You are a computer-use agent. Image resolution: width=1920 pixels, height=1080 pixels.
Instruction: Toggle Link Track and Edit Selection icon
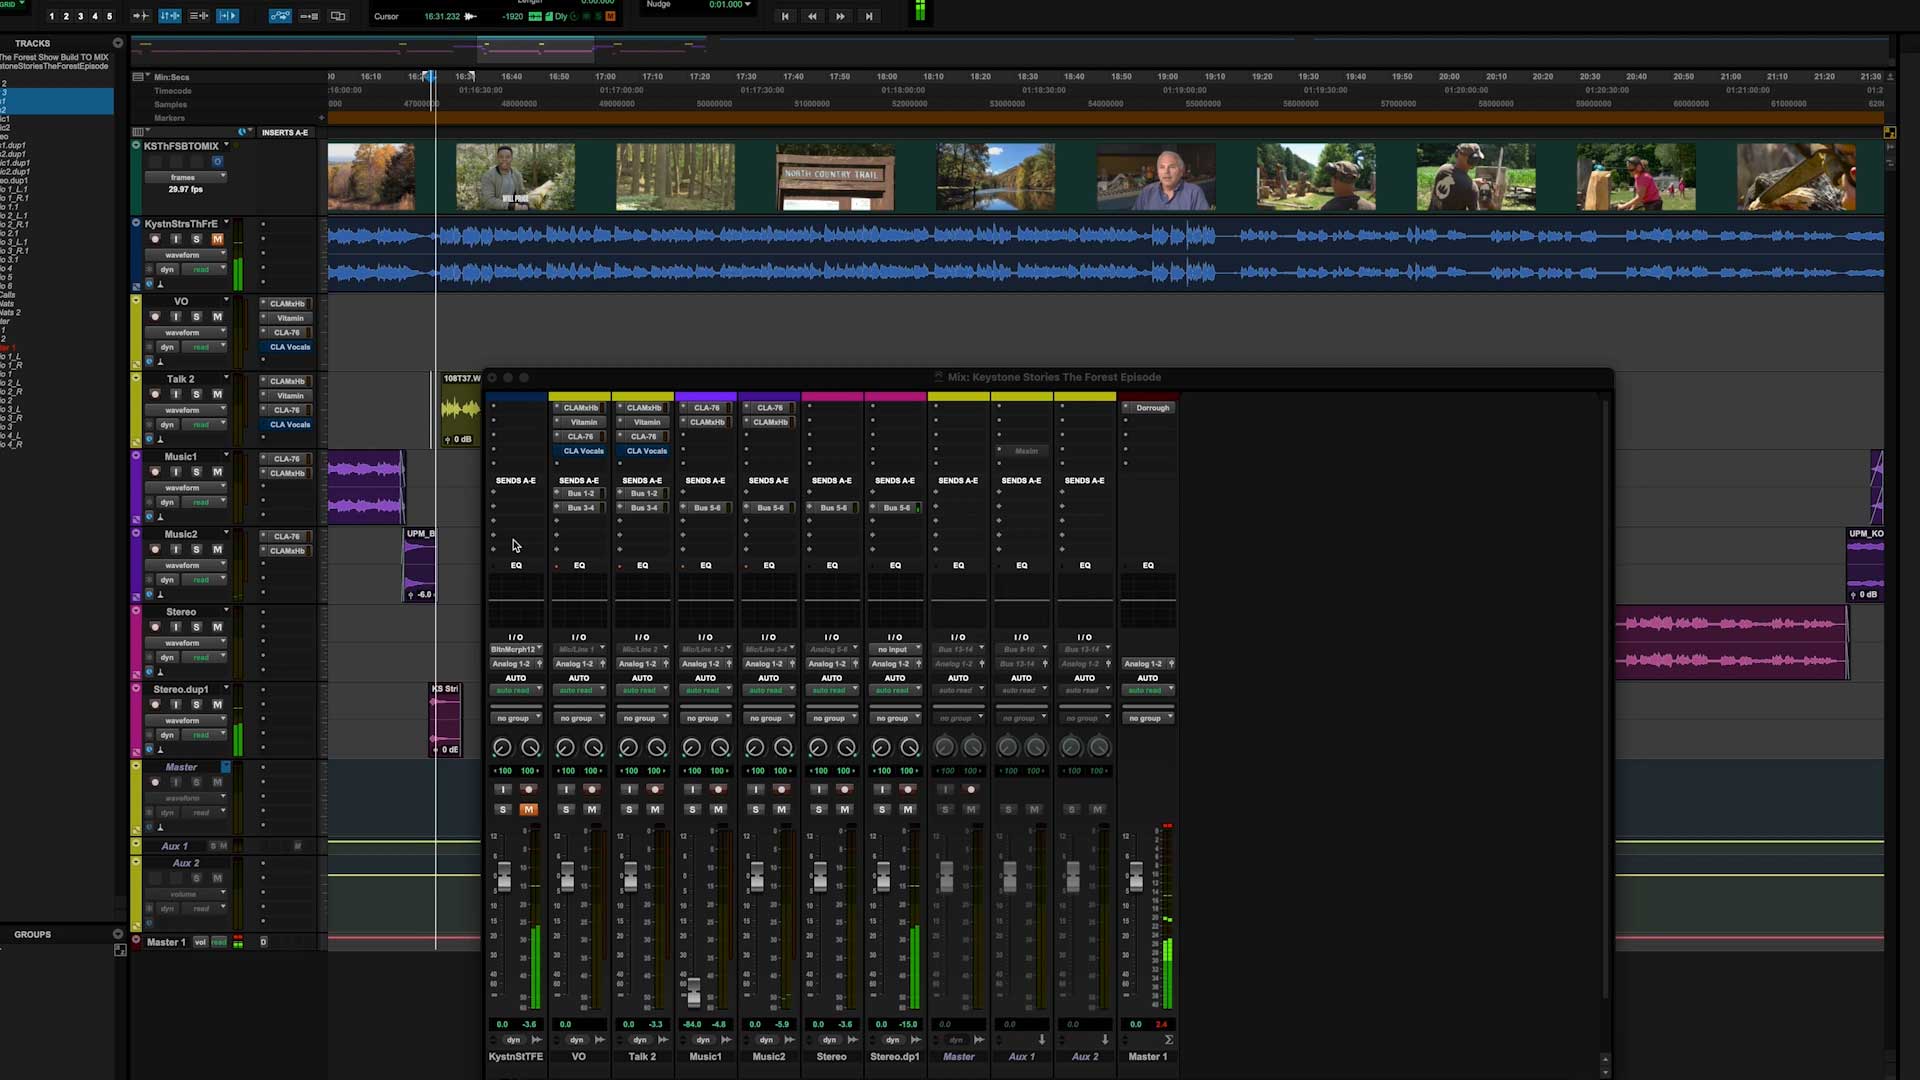[199, 16]
